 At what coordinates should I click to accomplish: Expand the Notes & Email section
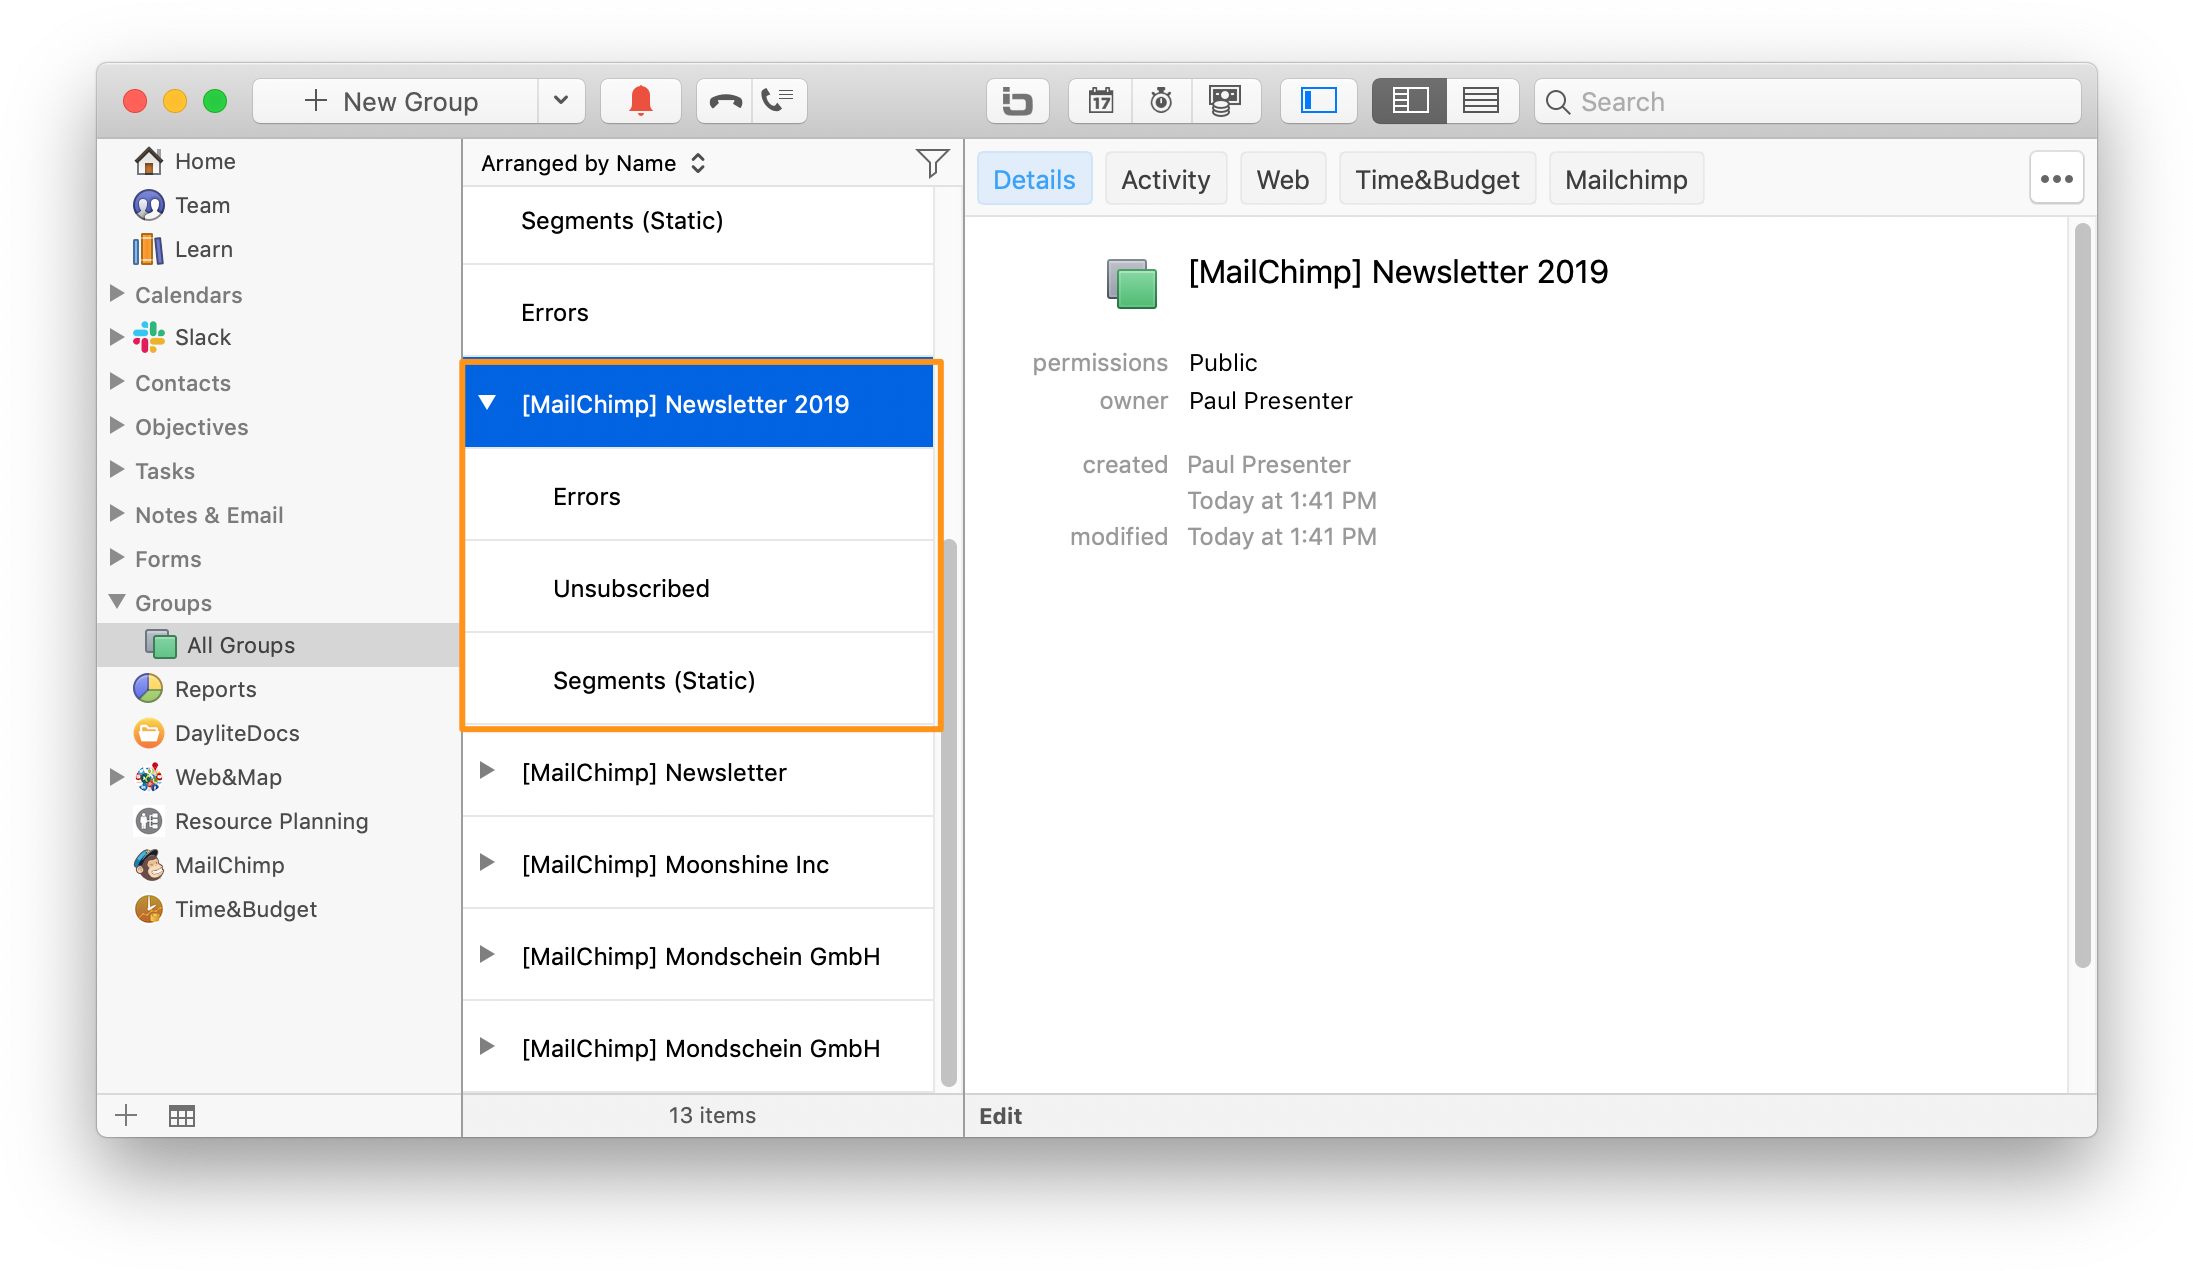coord(116,514)
